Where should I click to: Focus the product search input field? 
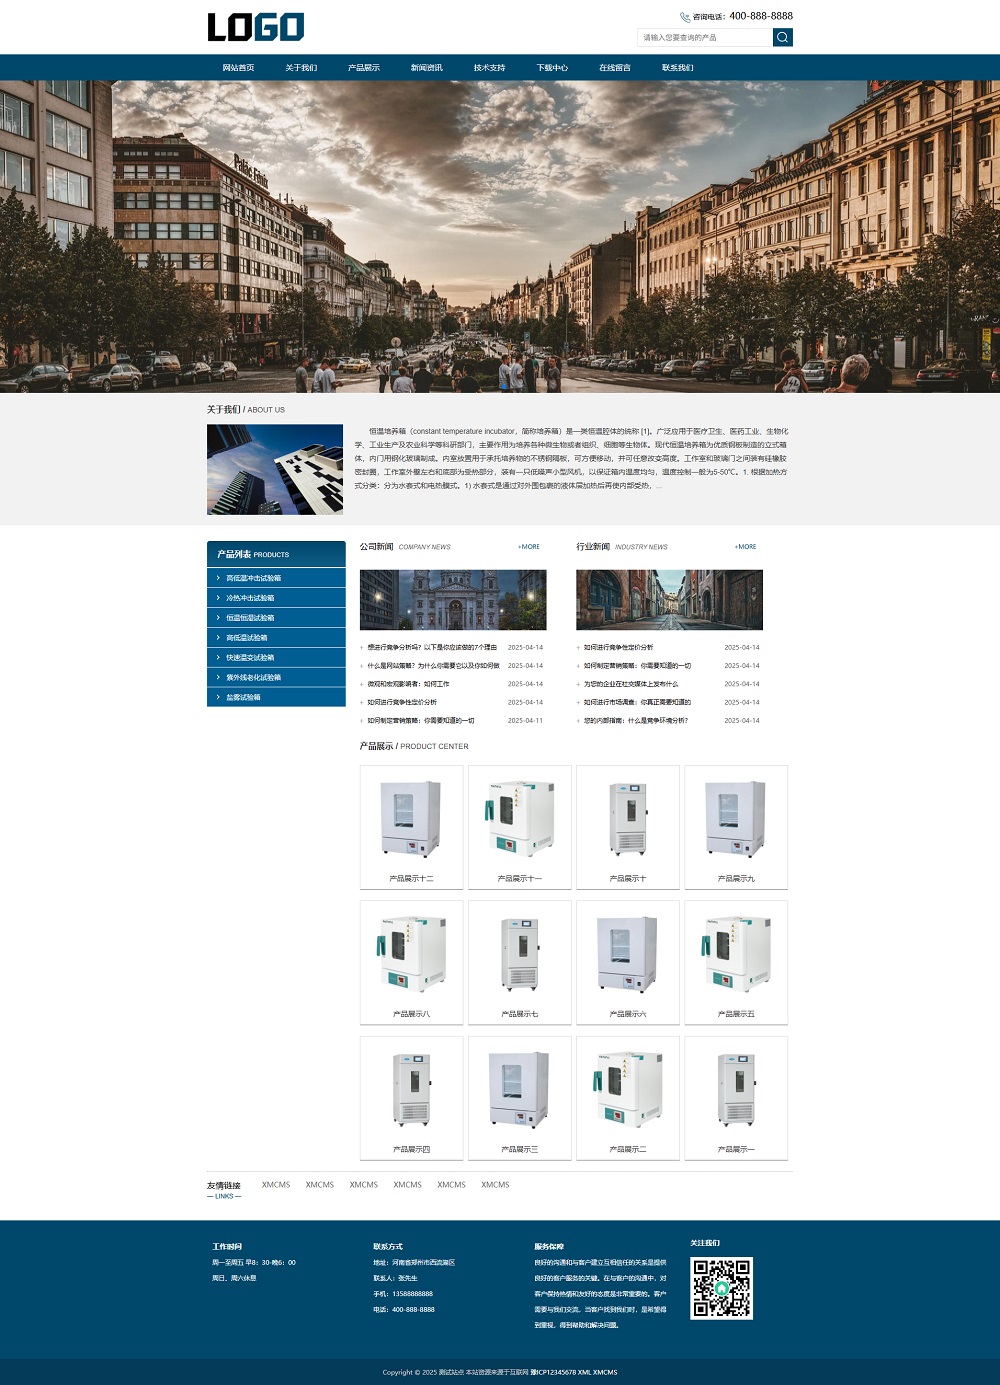point(705,37)
